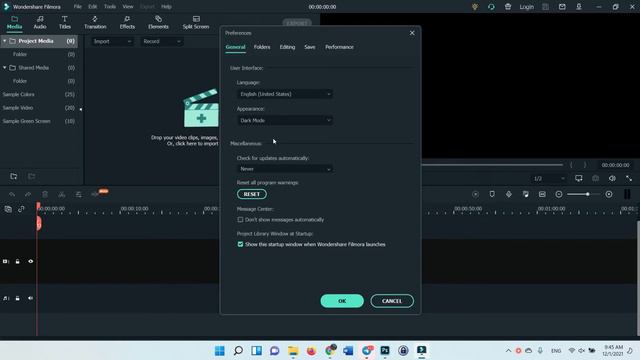The width and height of the screenshot is (640, 360).
Task: Click the voiceover microphone icon in timeline toolbar
Action: point(509,194)
